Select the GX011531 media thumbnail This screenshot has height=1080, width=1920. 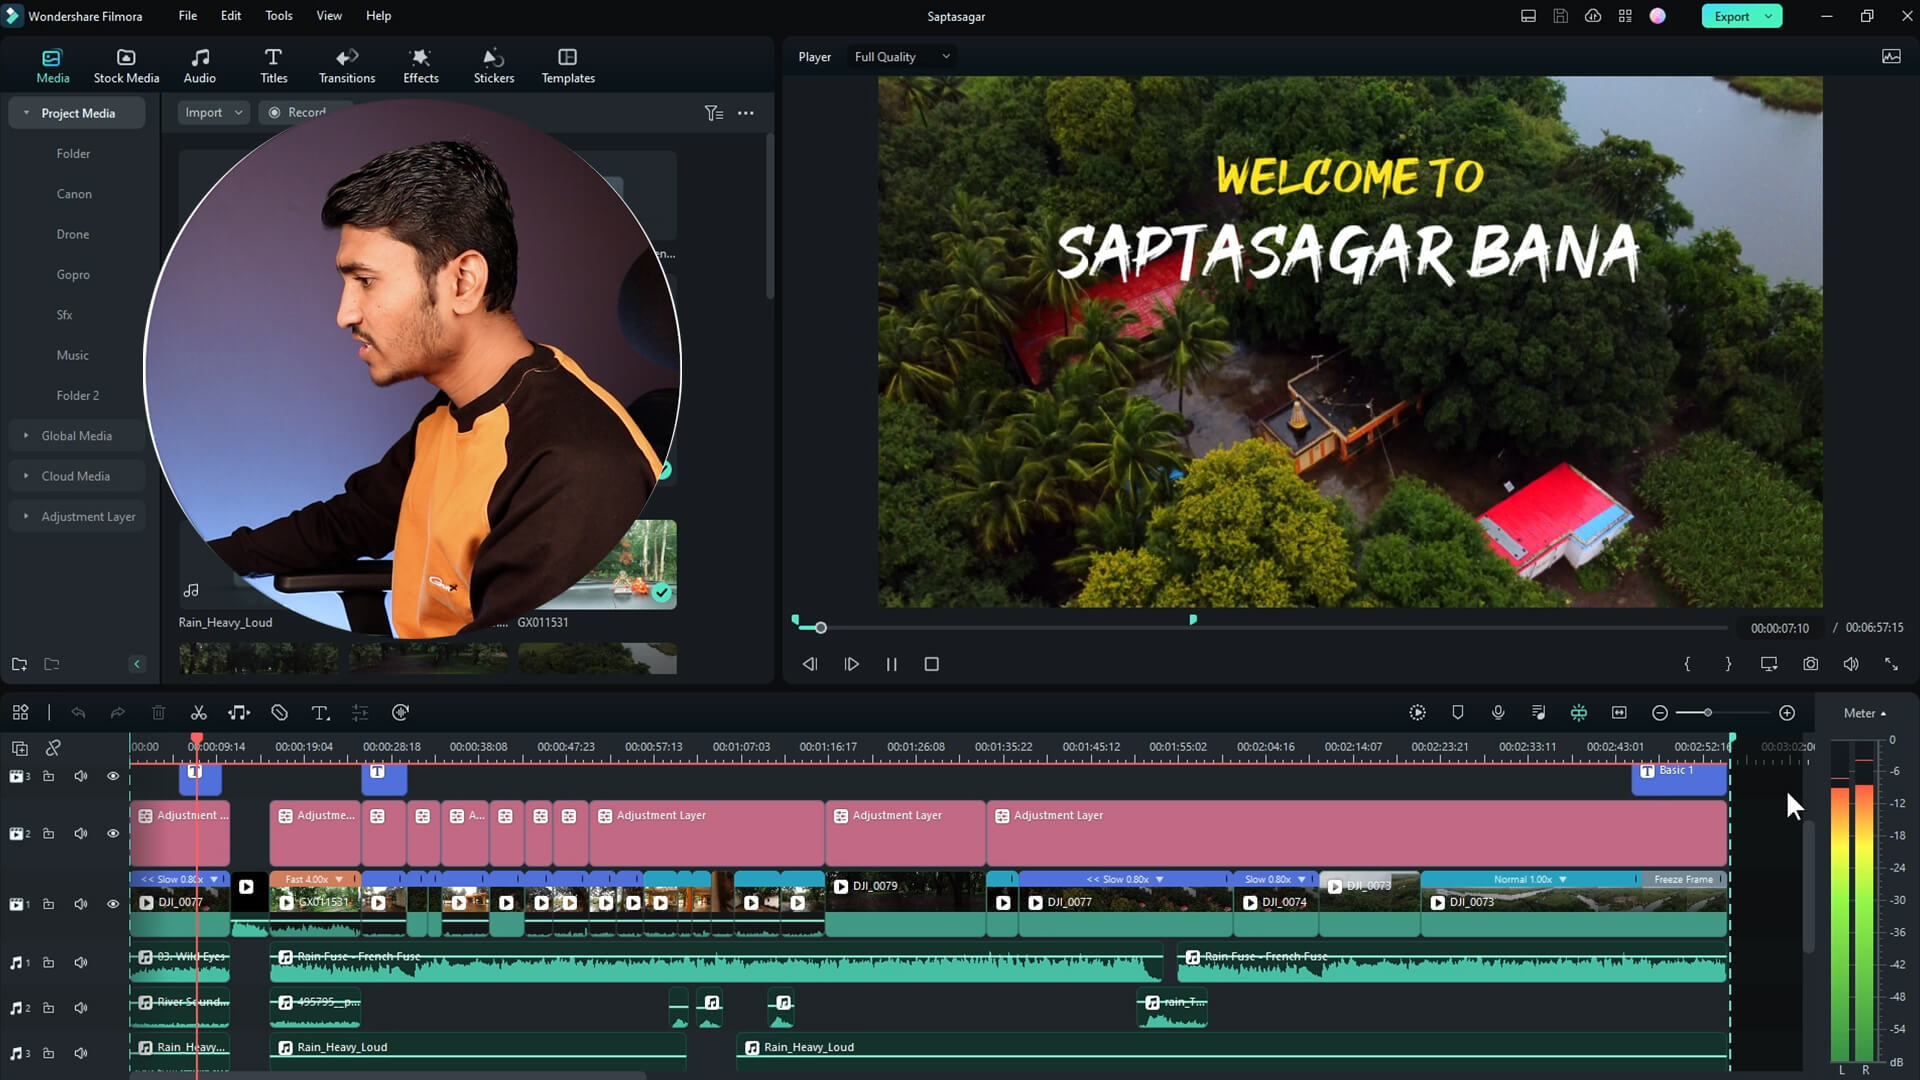click(x=597, y=564)
